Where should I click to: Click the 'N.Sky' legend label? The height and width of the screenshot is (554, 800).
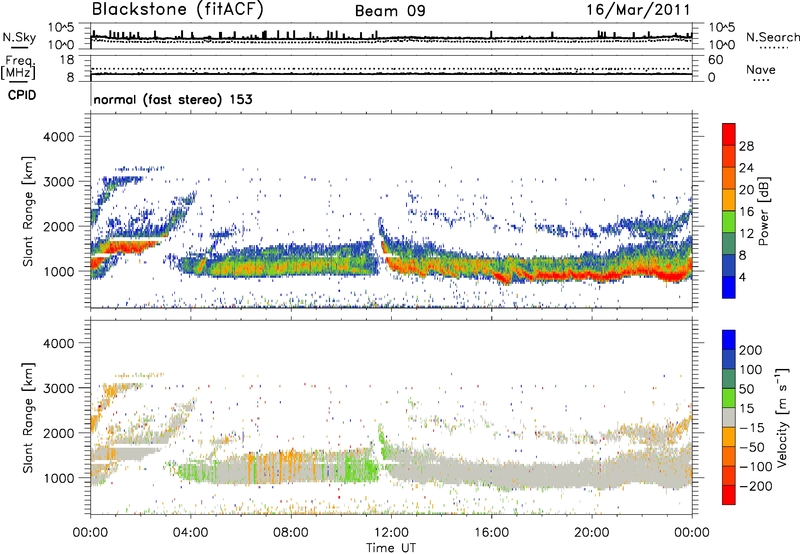point(19,37)
